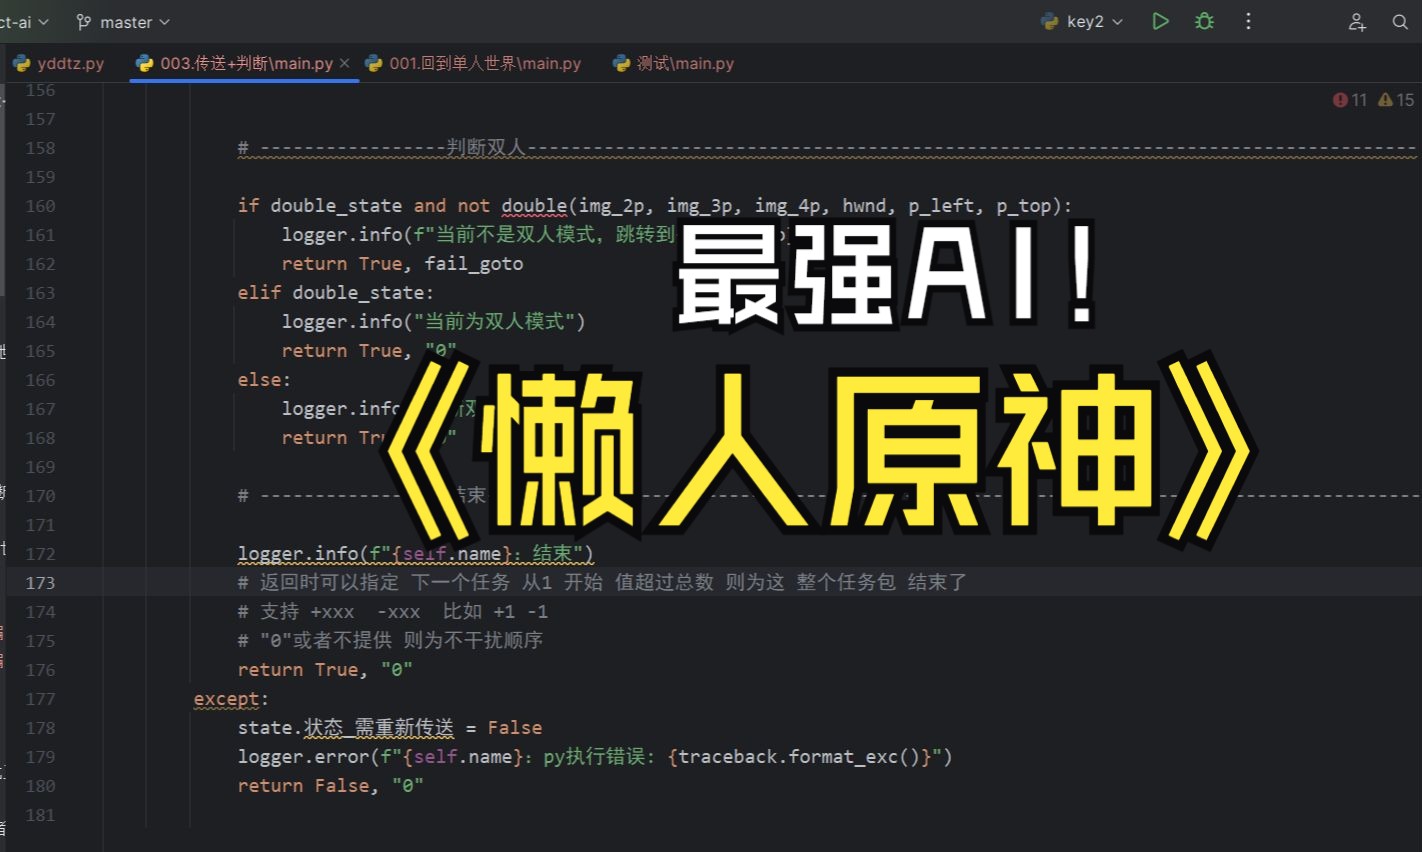Viewport: 1422px width, 852px height.
Task: Click the git branch icon beside master
Action: click(x=84, y=22)
